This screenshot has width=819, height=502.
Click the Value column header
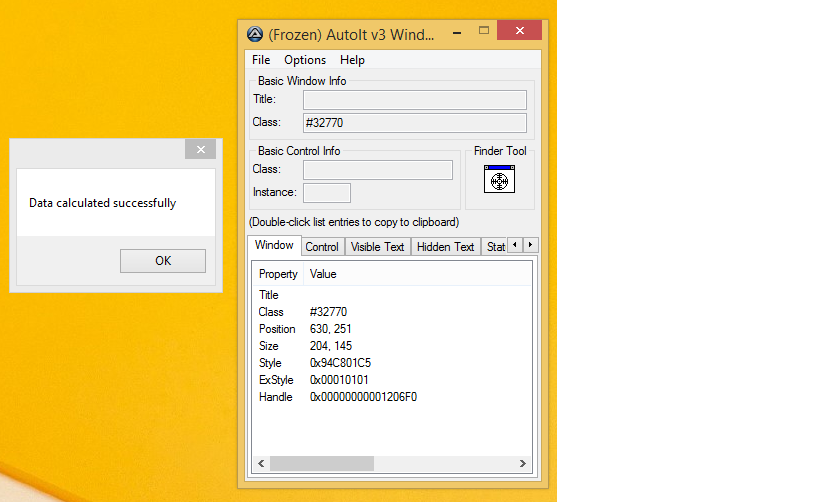[418, 274]
